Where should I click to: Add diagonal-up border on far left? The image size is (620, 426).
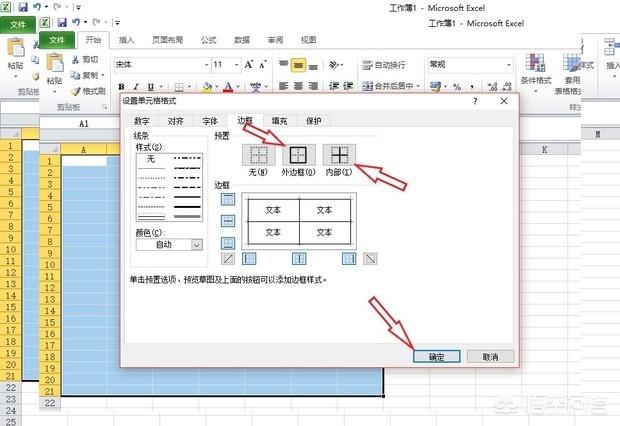pos(228,259)
